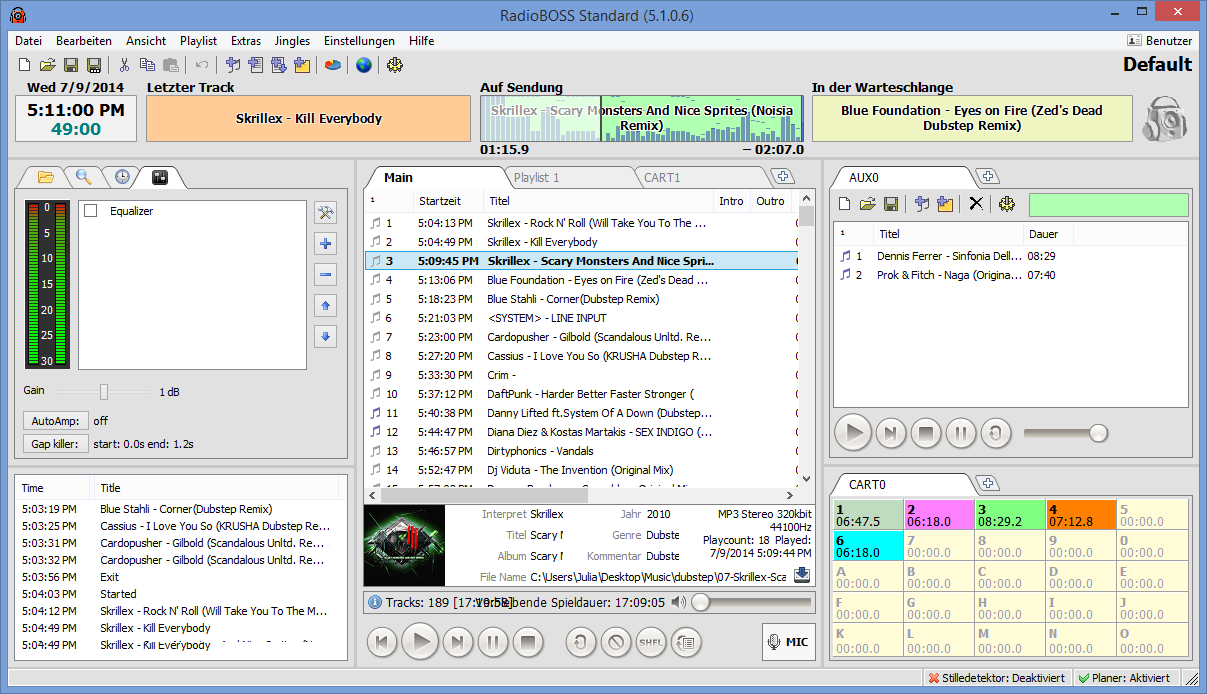Screen dimensions: 1207x694
Task: Add a folder via the main toolbar folder-plus icon
Action: (303, 65)
